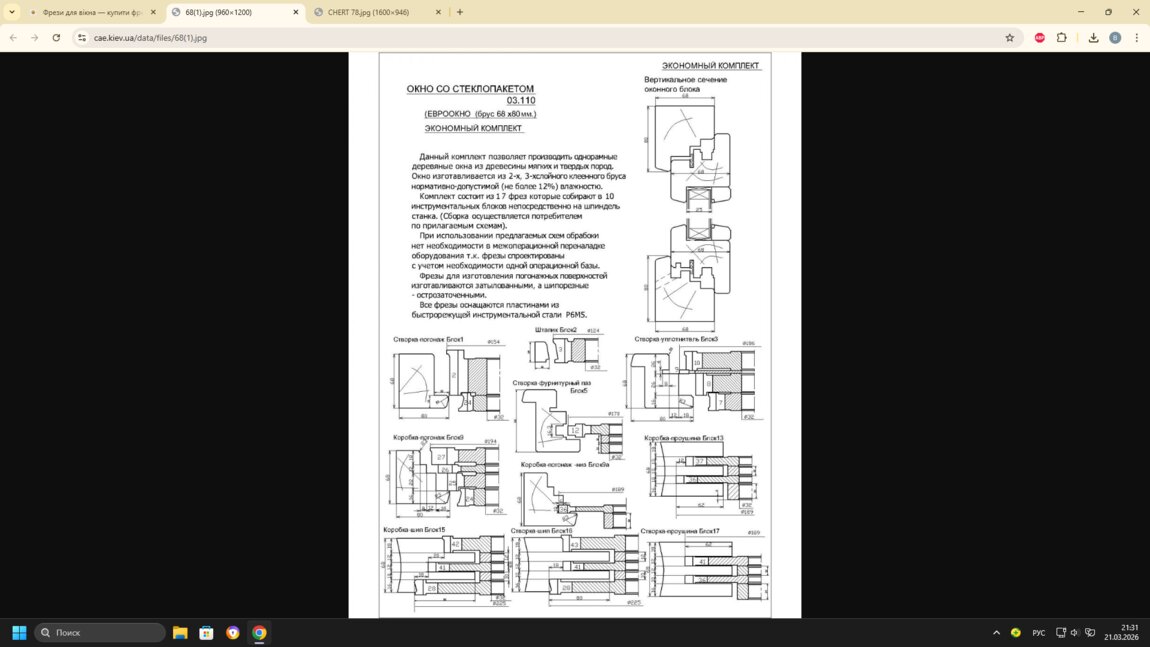Switch to the Фрези для вікна tab
1150x647 pixels.
pos(86,12)
